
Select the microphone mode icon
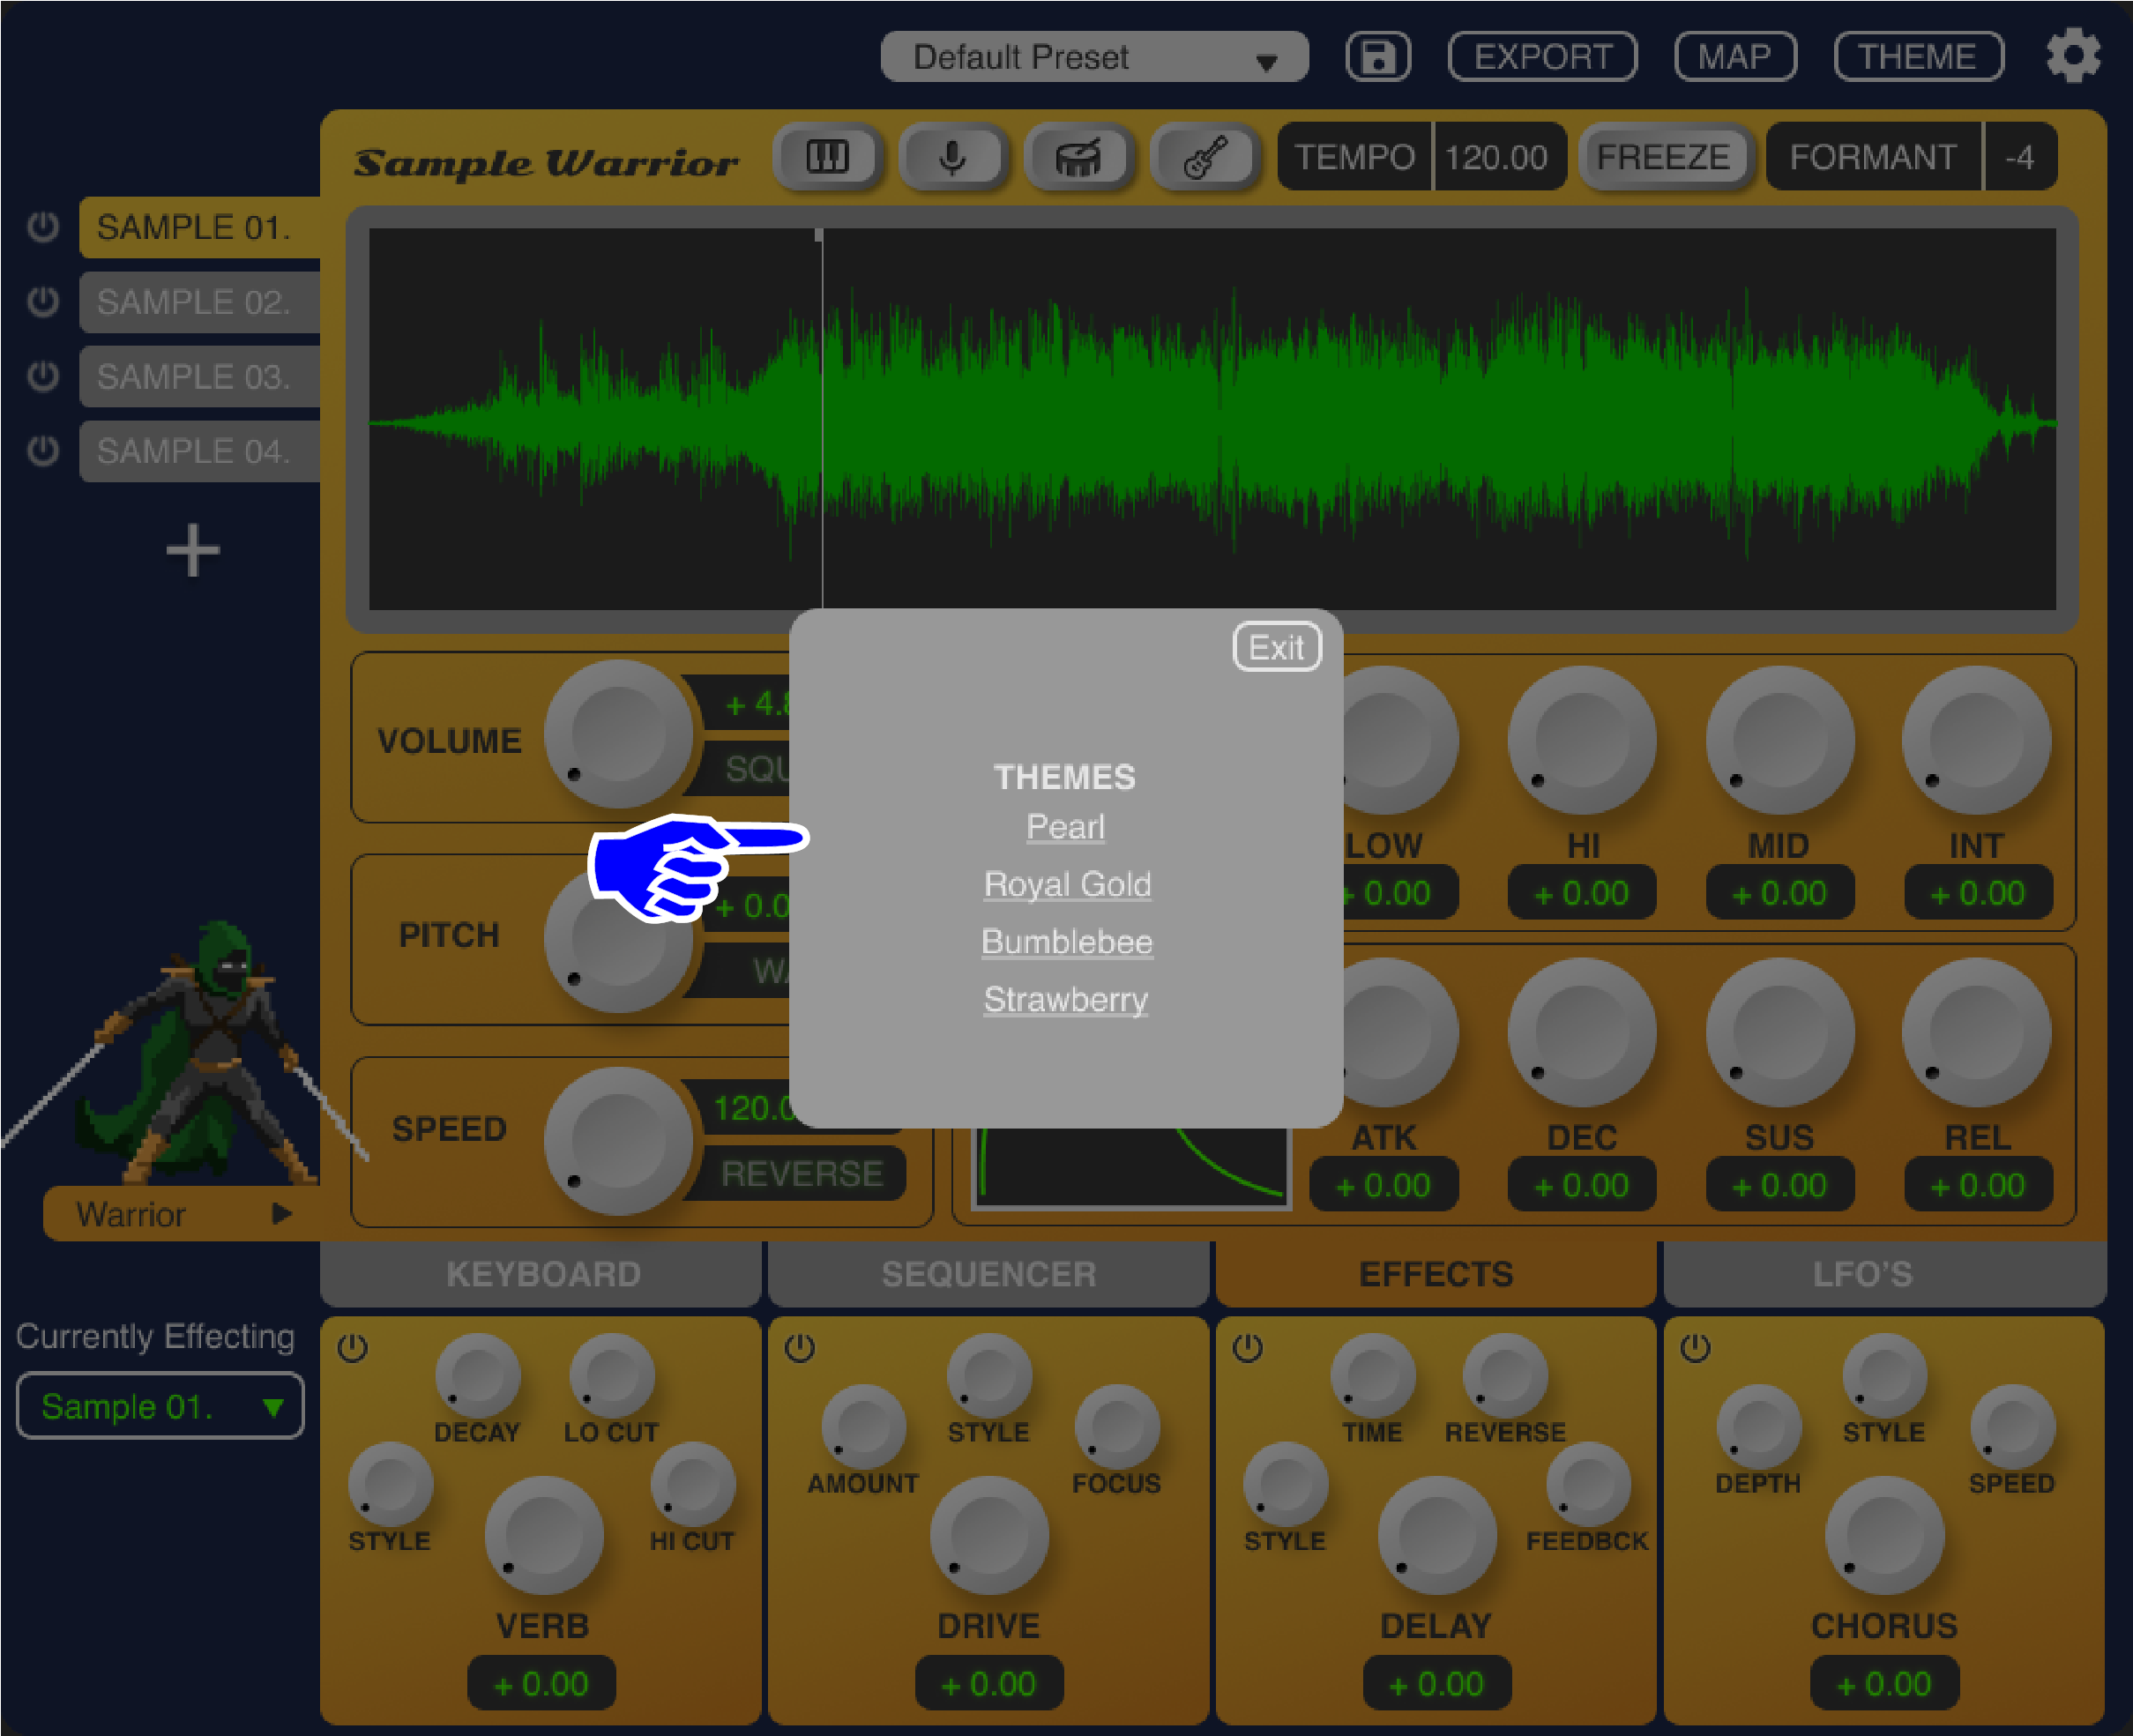click(x=953, y=157)
